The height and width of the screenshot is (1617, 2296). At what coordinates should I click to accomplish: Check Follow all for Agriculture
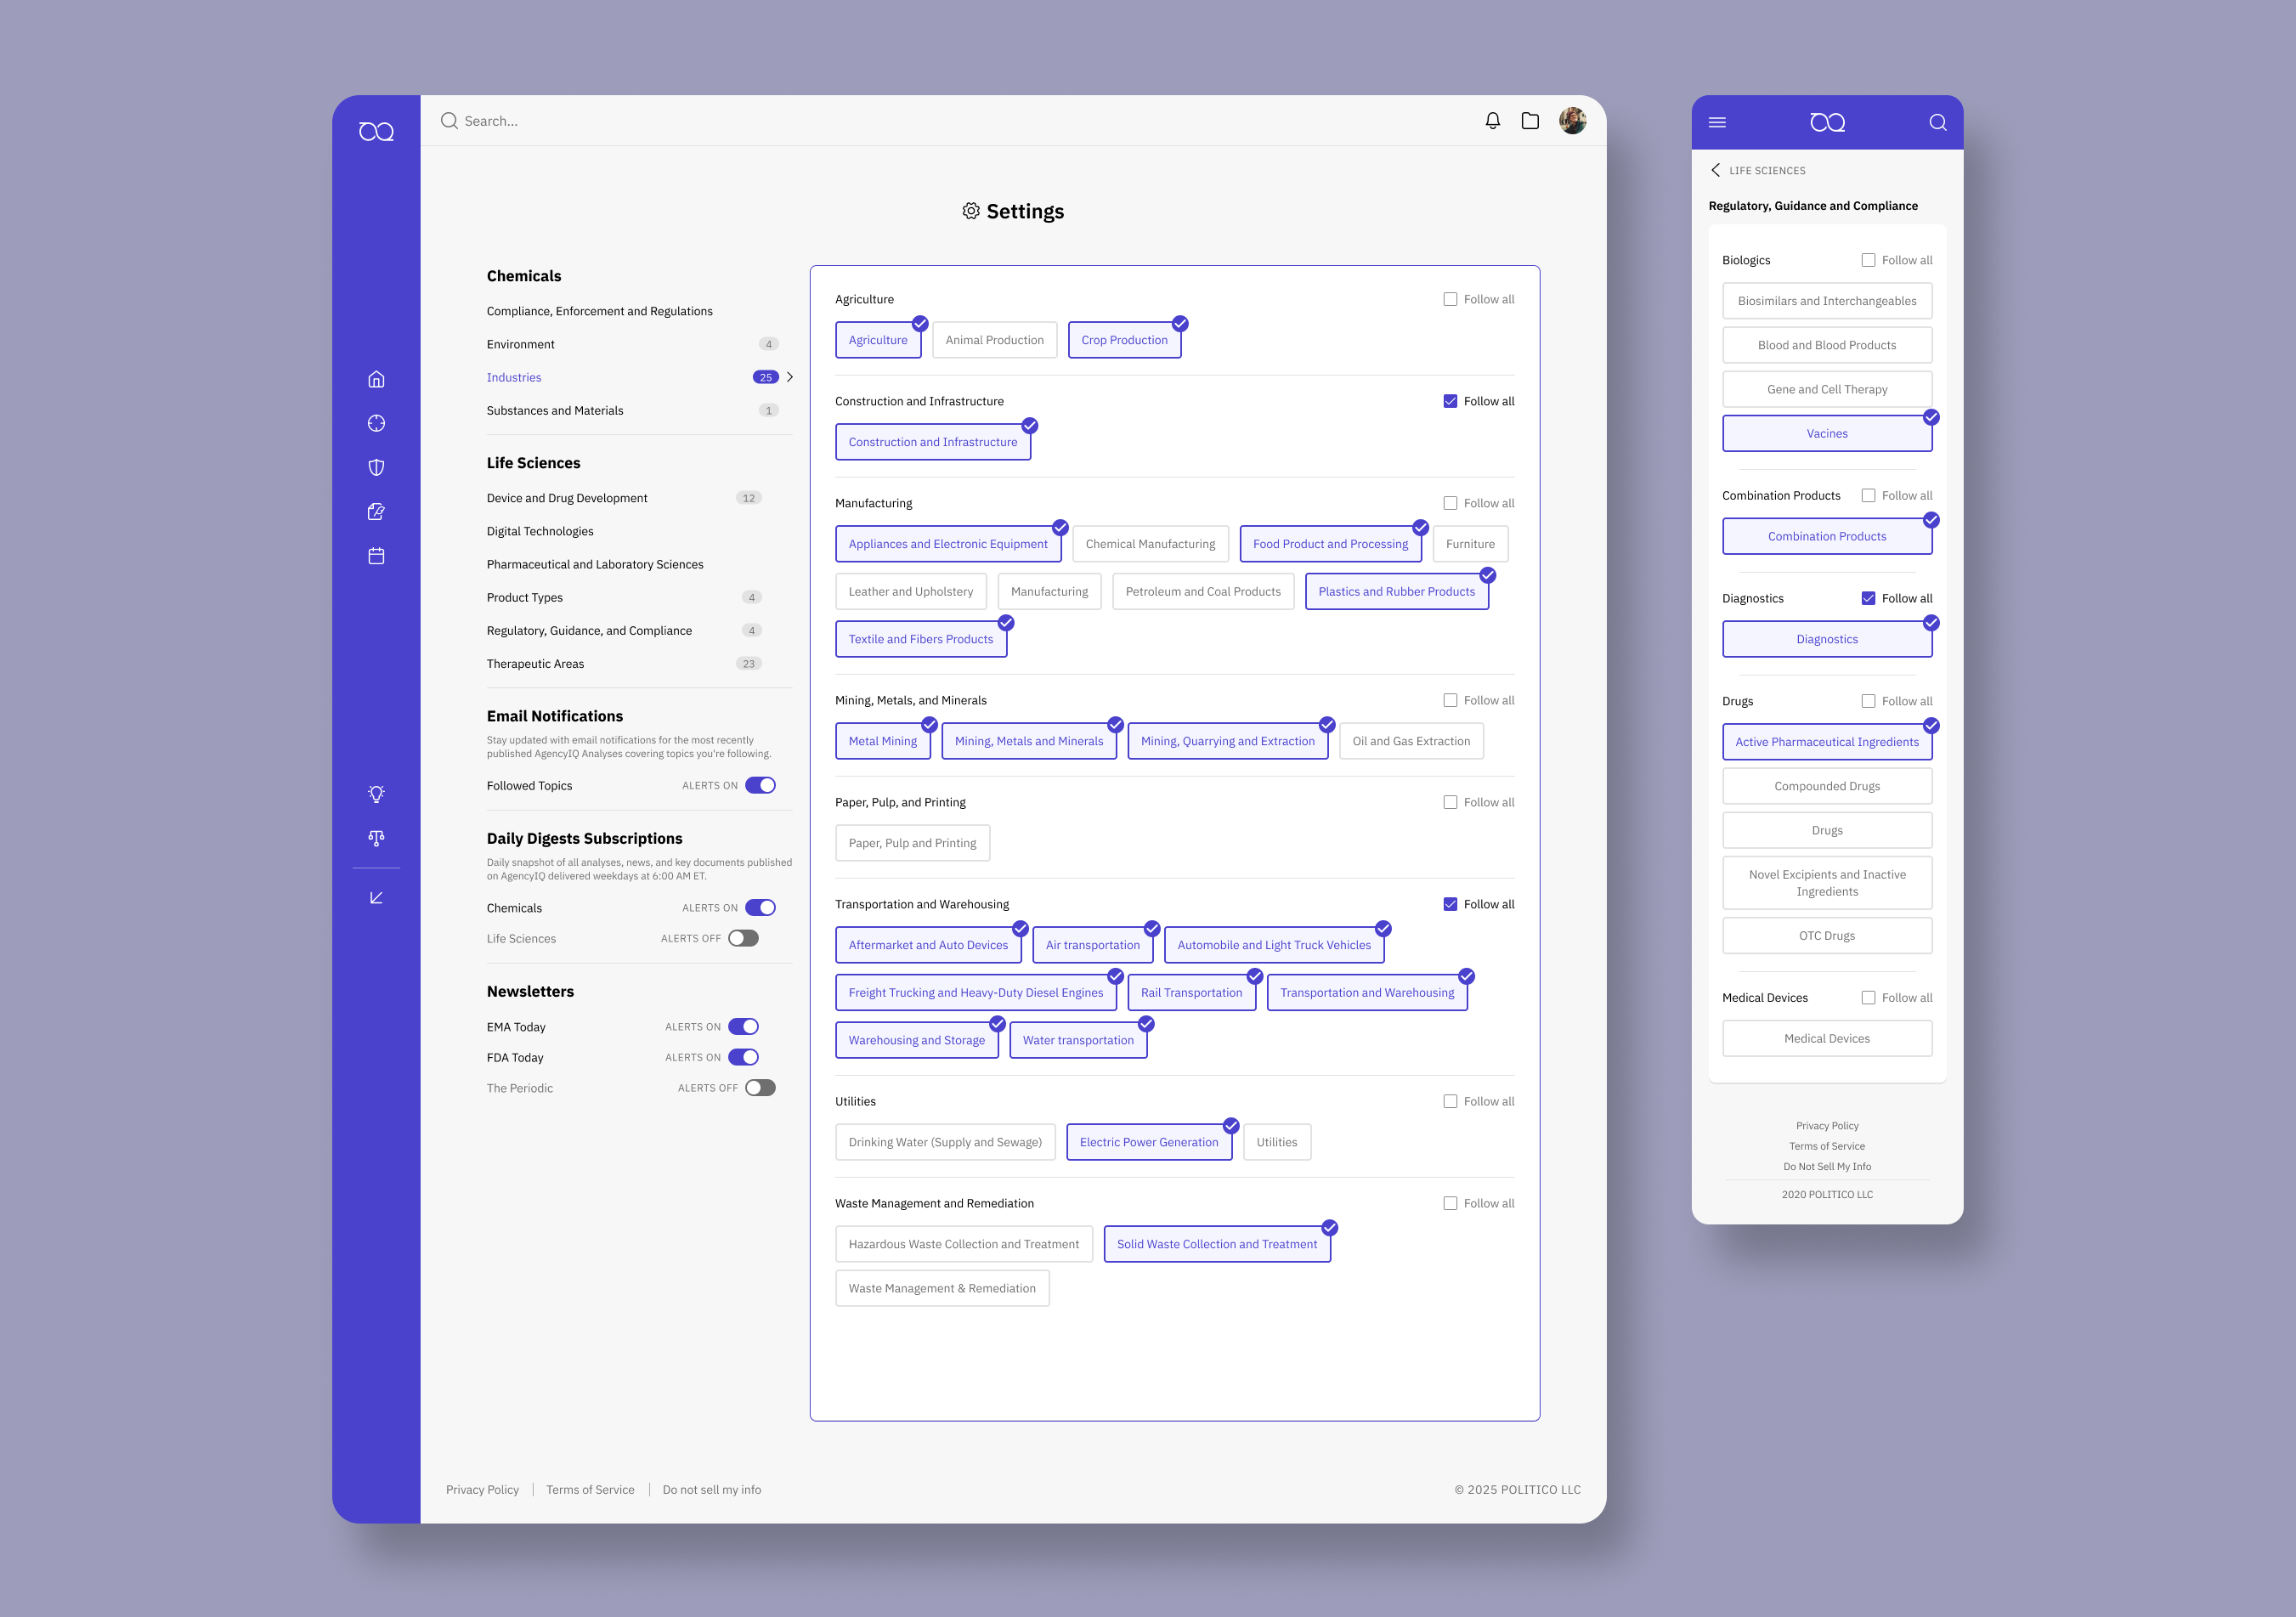[1450, 299]
